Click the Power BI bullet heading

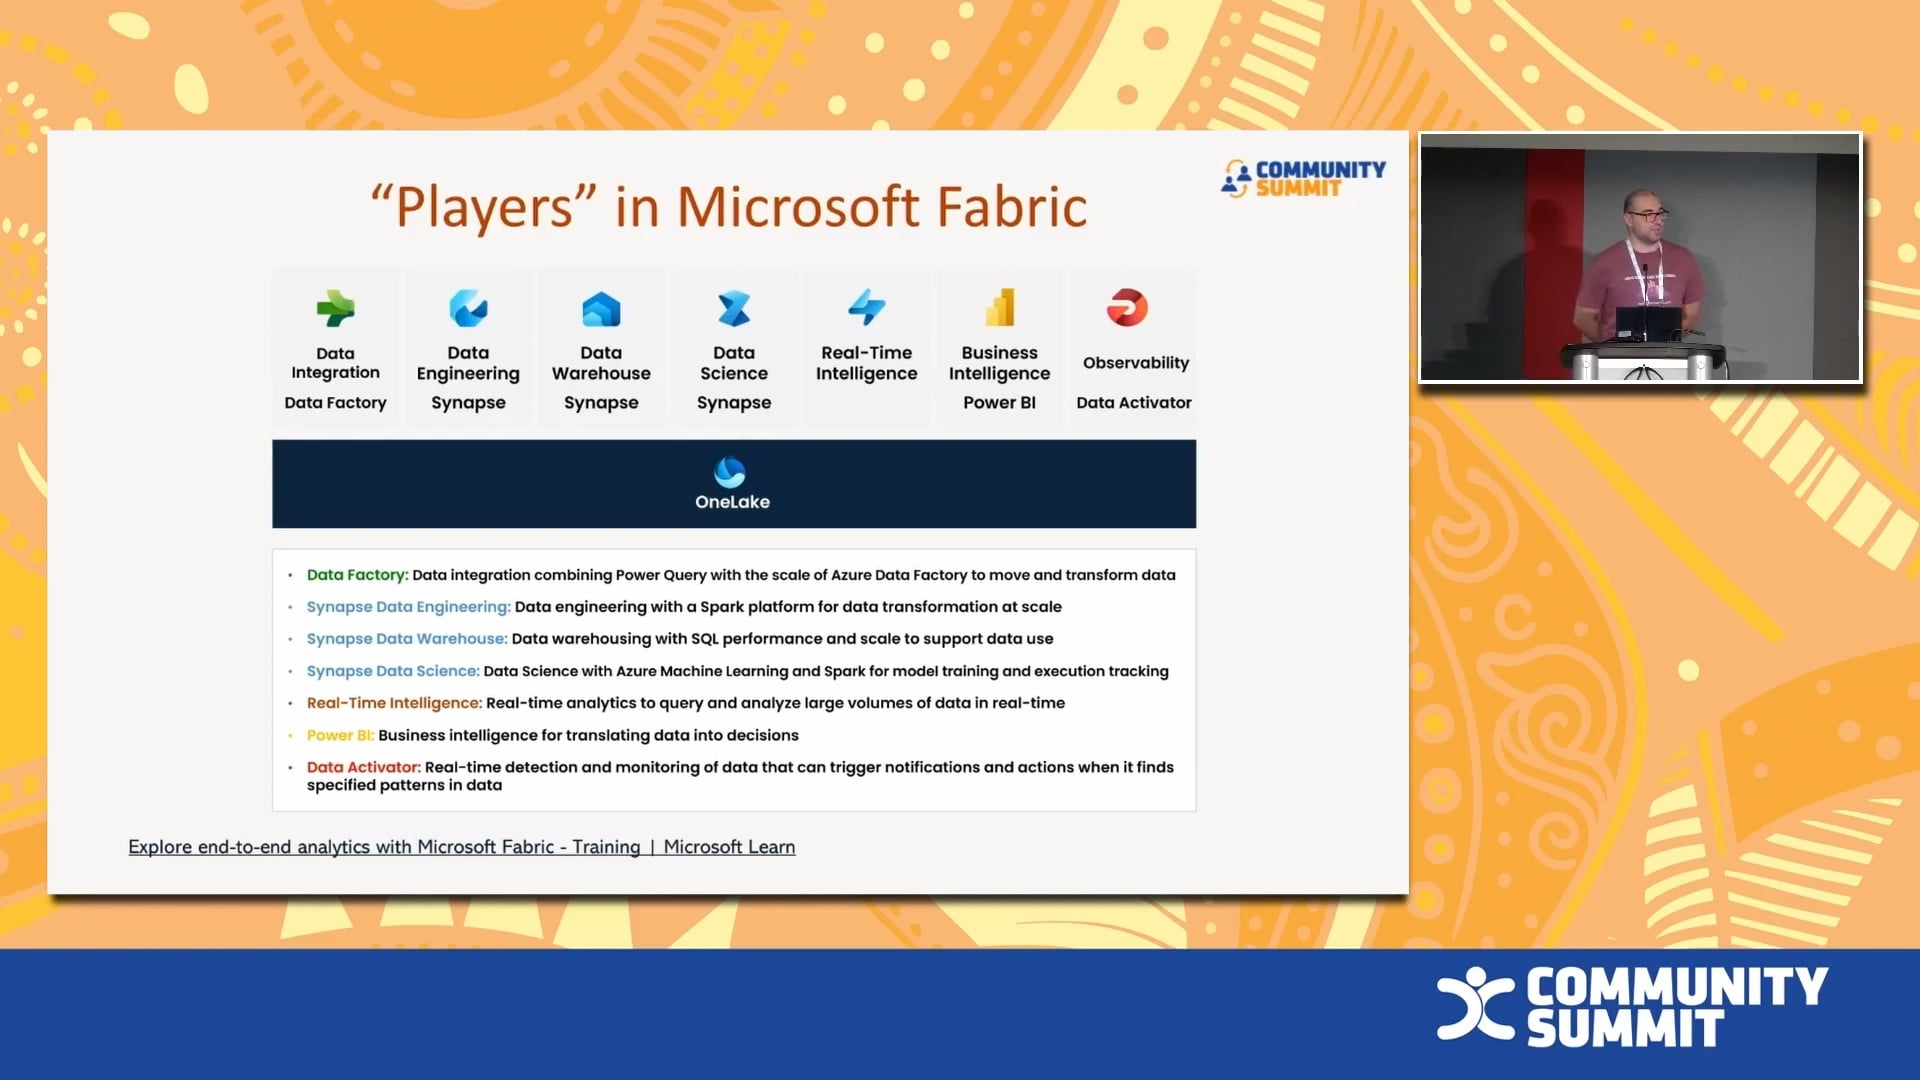point(340,735)
